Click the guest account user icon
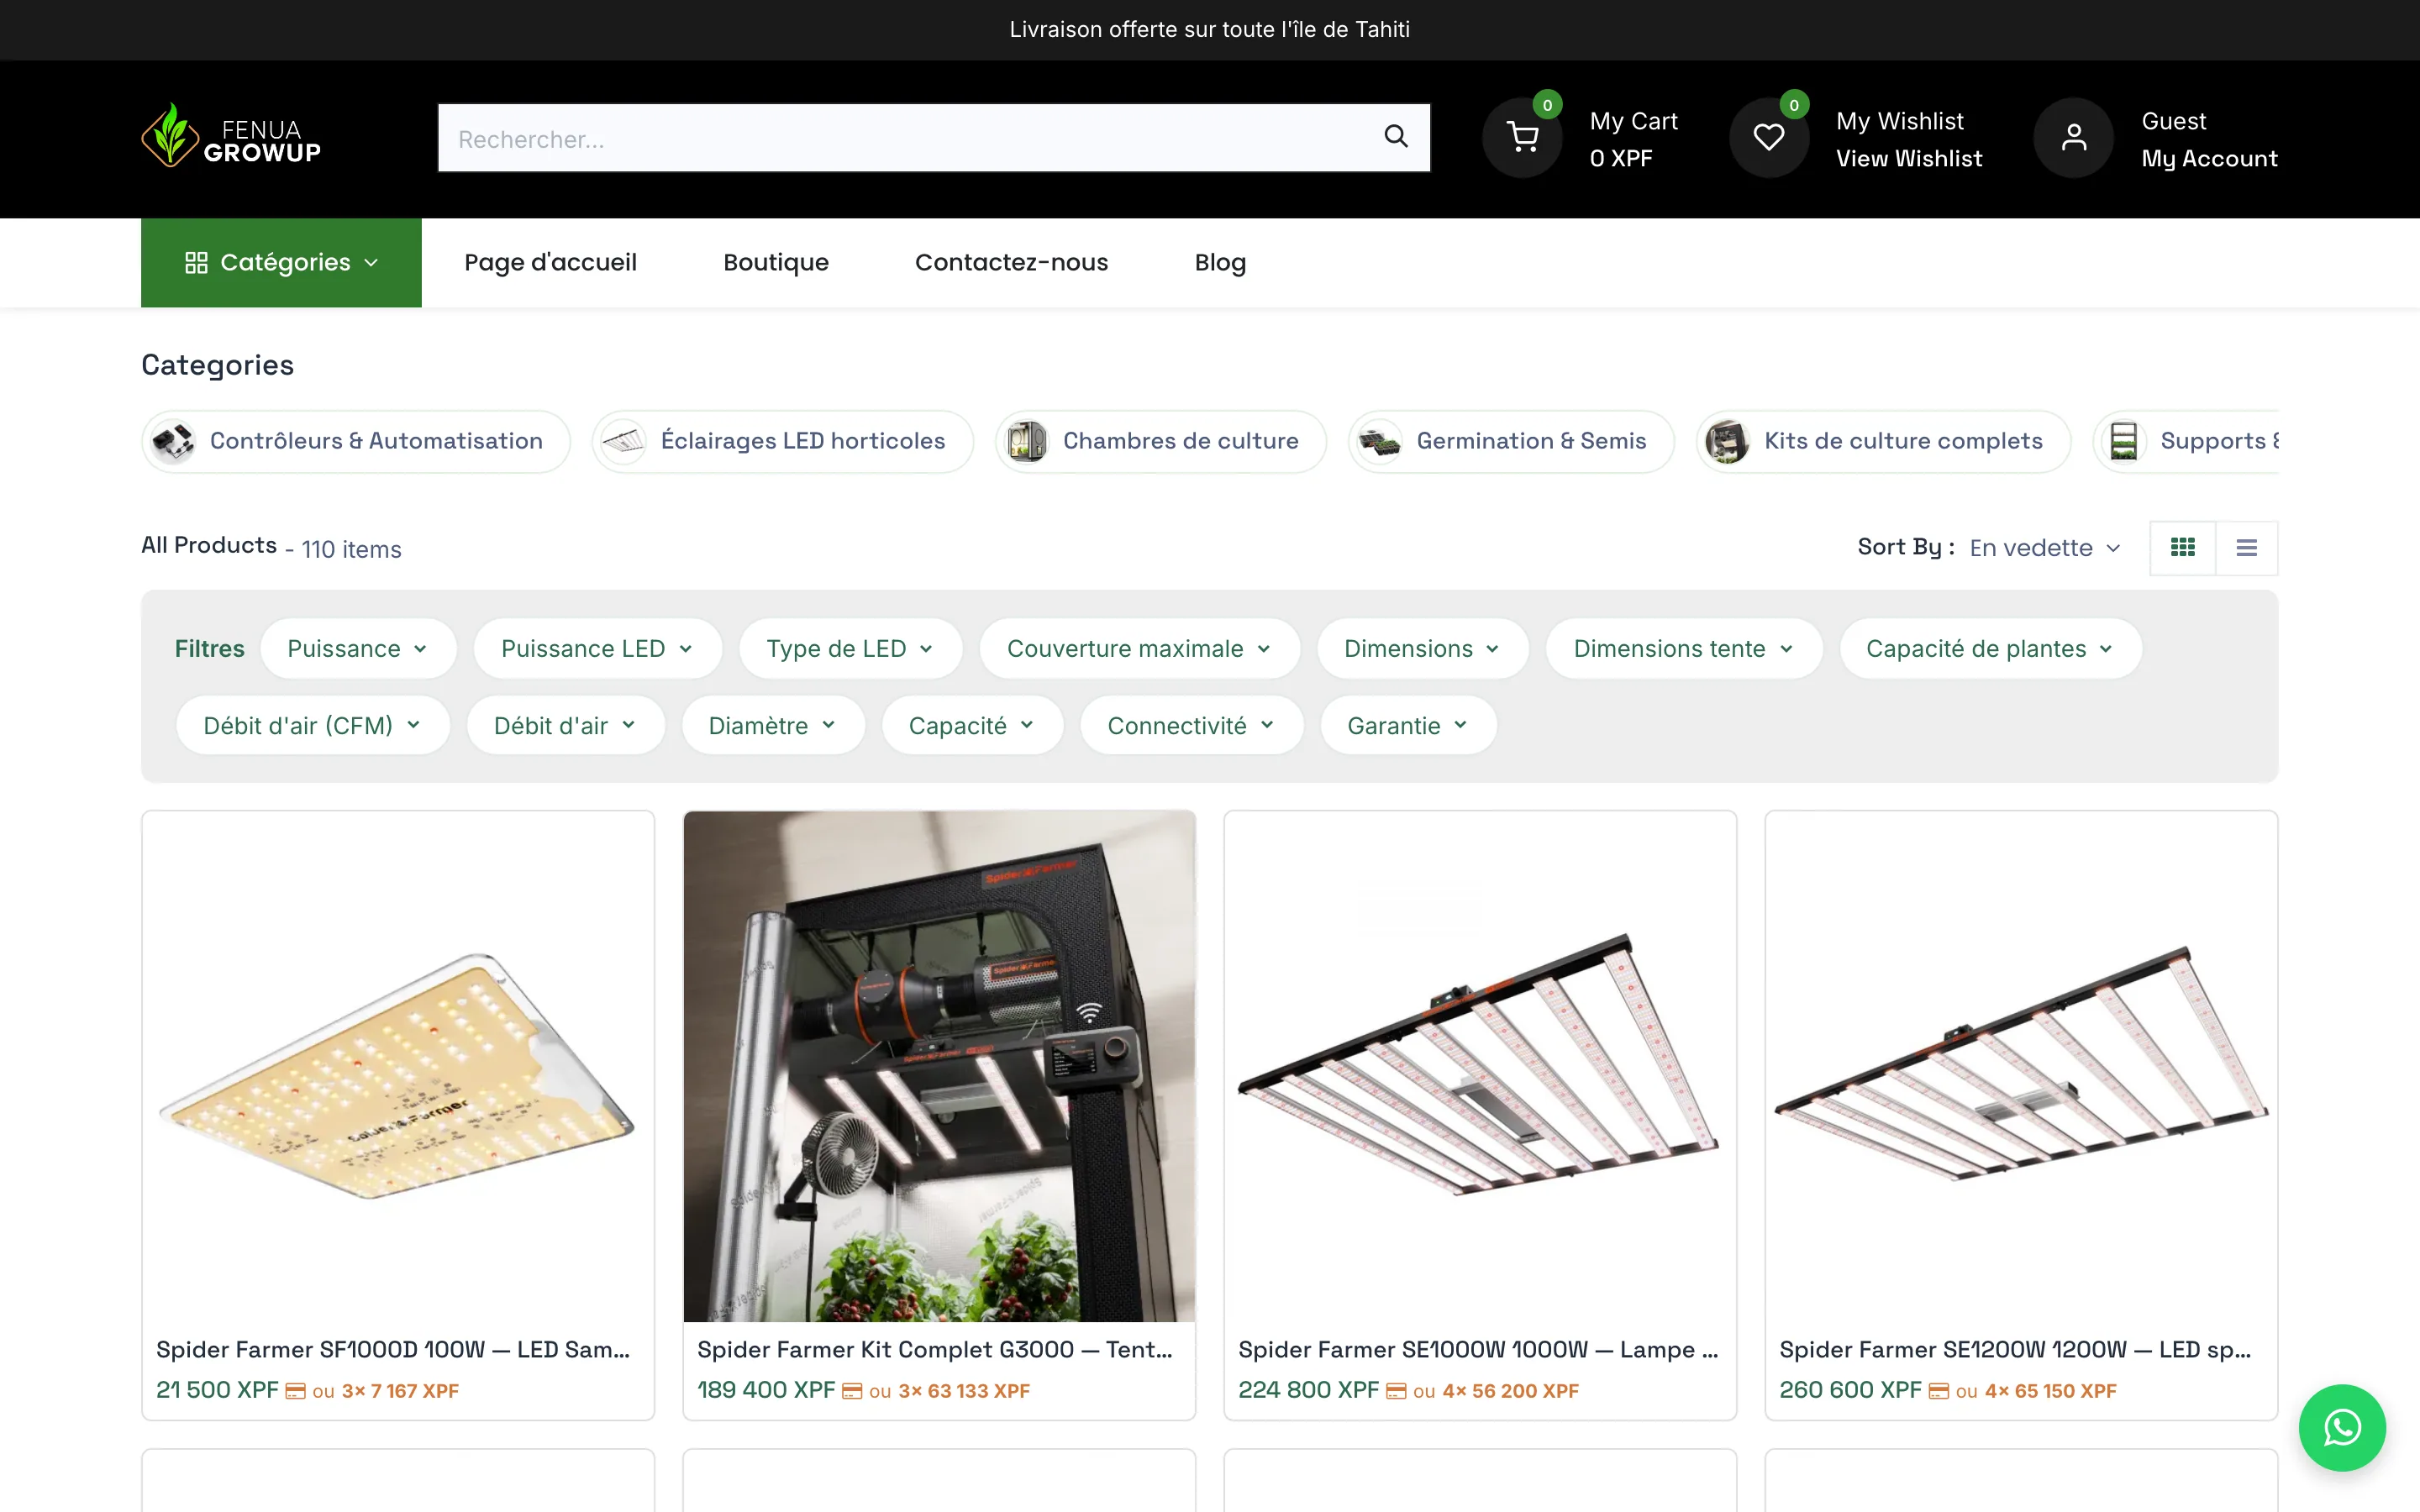The width and height of the screenshot is (2420, 1512). [2074, 138]
